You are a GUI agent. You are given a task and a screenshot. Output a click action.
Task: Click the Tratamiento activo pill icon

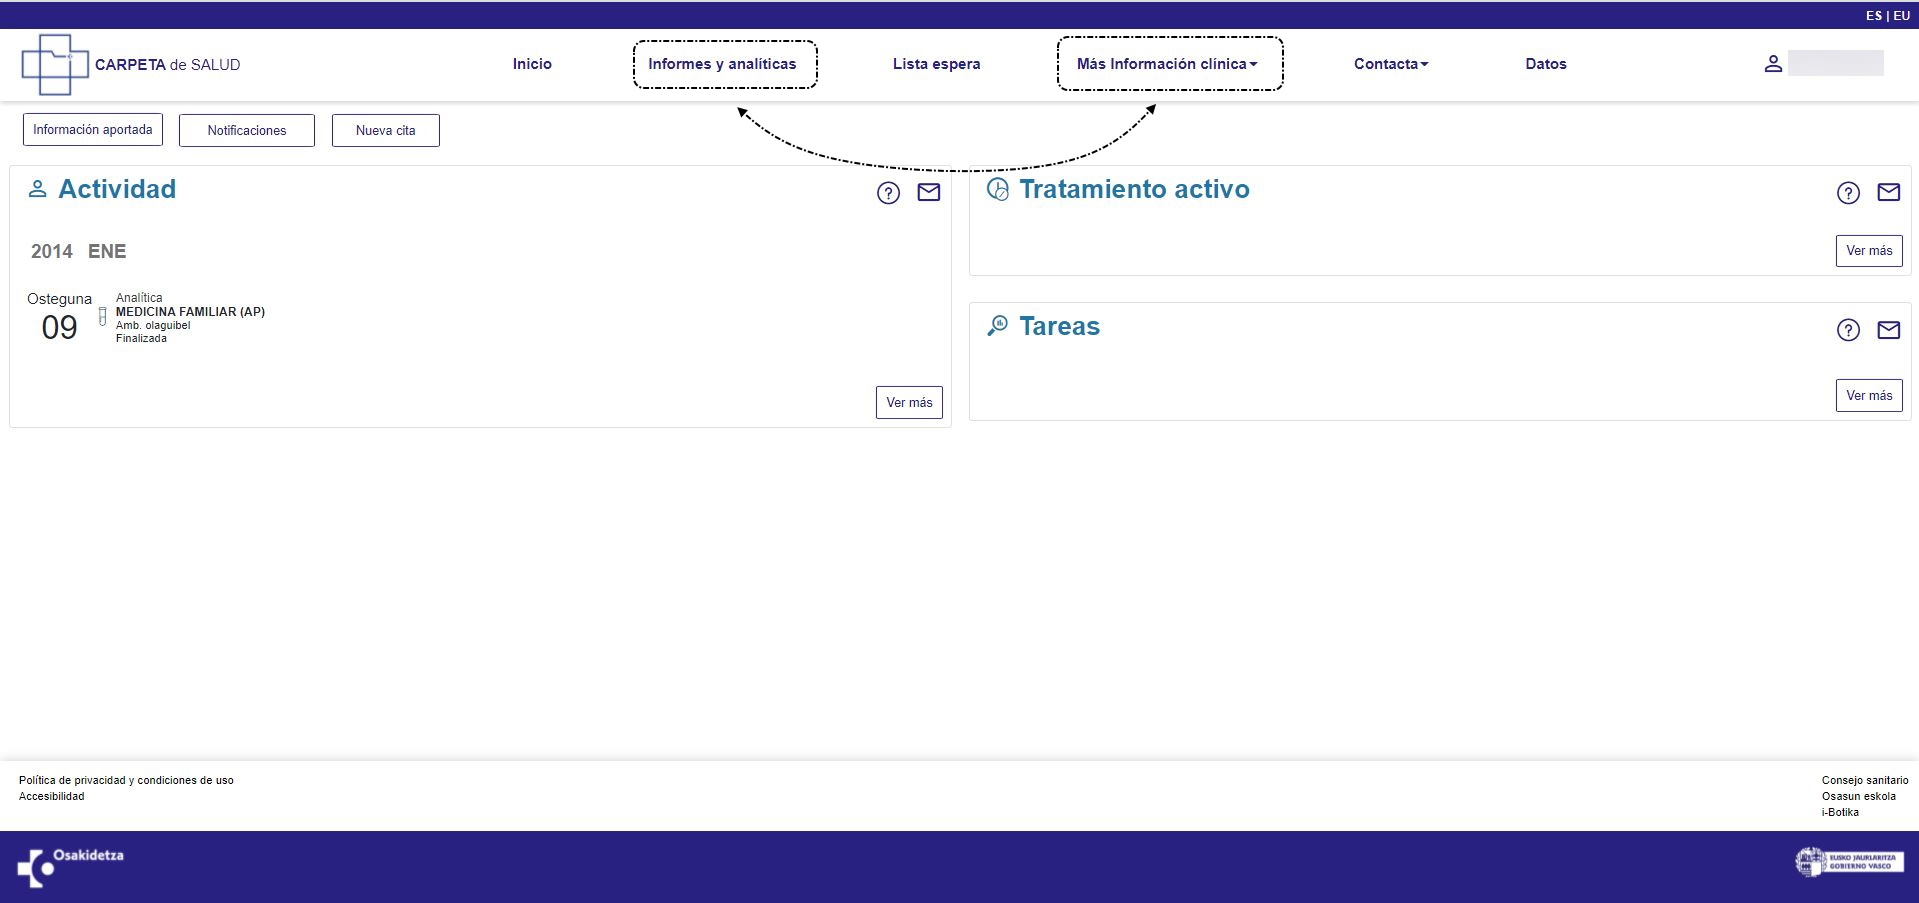998,189
